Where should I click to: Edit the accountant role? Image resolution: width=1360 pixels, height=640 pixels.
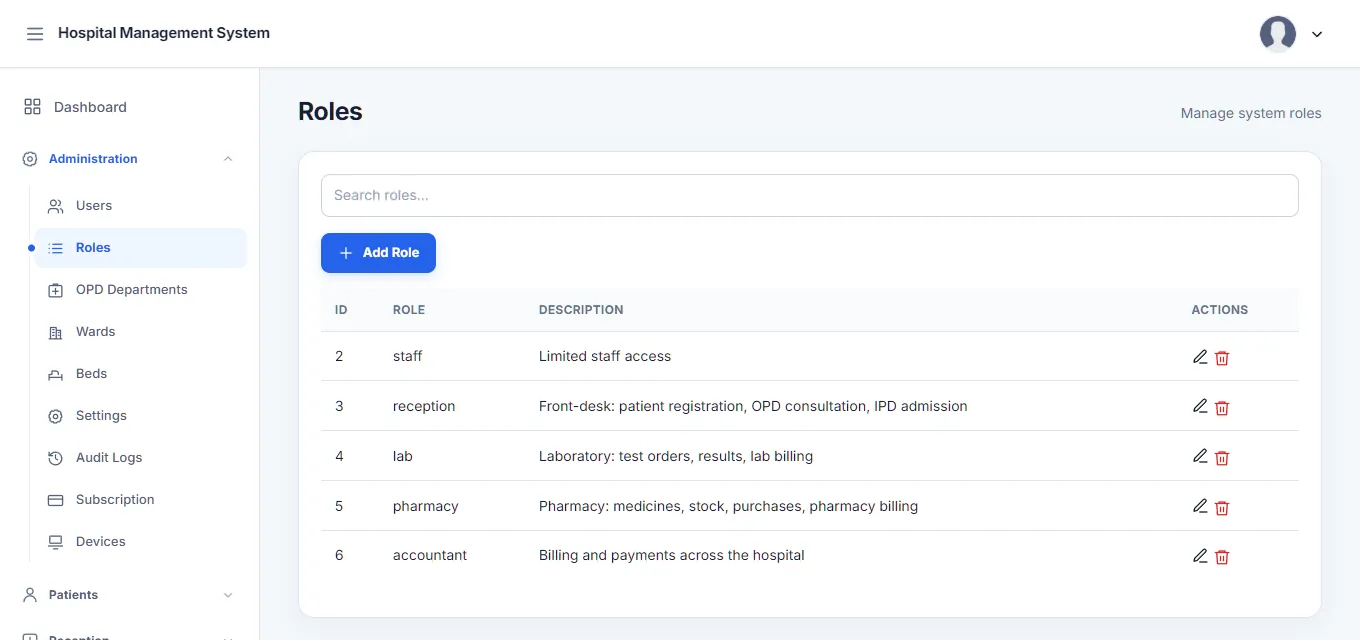tap(1200, 556)
